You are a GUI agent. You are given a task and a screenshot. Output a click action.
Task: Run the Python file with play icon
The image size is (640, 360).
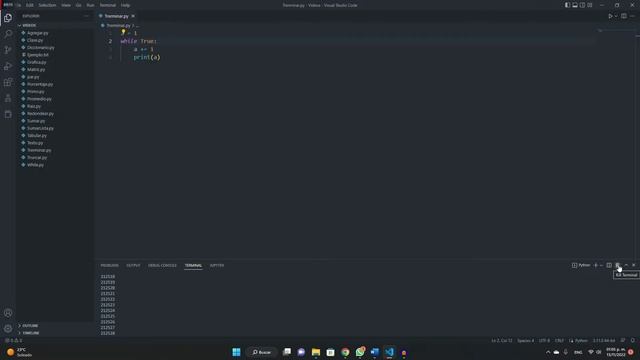click(610, 16)
